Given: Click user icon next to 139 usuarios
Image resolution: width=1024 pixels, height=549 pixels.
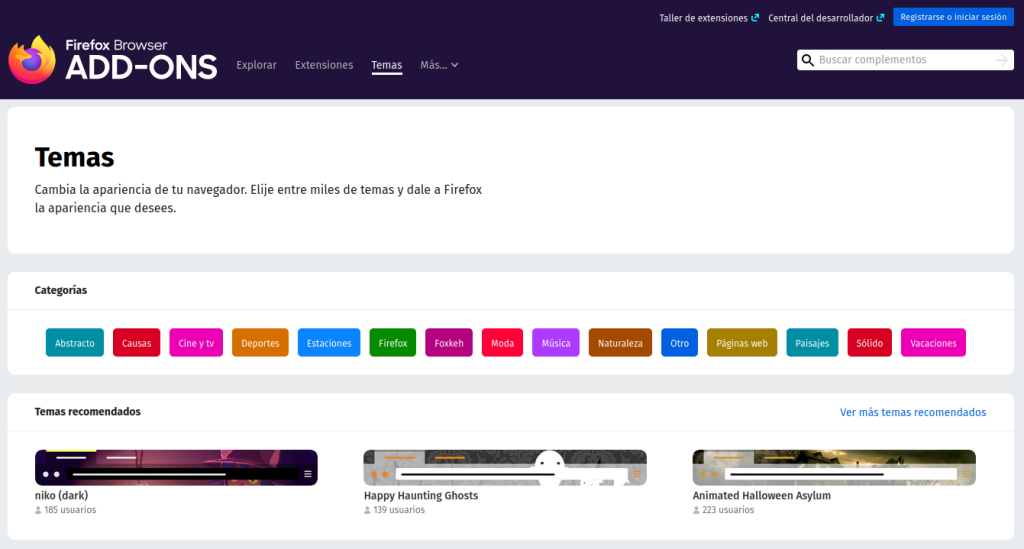Looking at the screenshot, I should [x=367, y=510].
